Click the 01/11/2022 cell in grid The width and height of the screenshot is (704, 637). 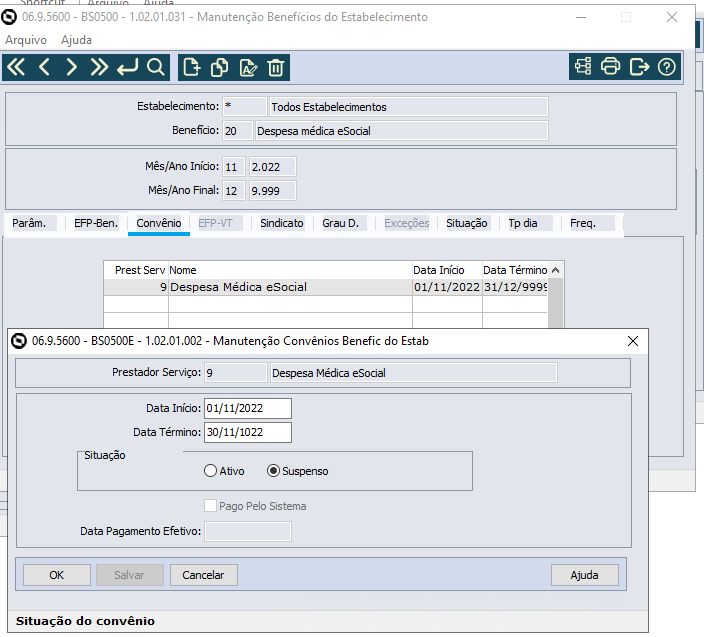click(x=447, y=287)
